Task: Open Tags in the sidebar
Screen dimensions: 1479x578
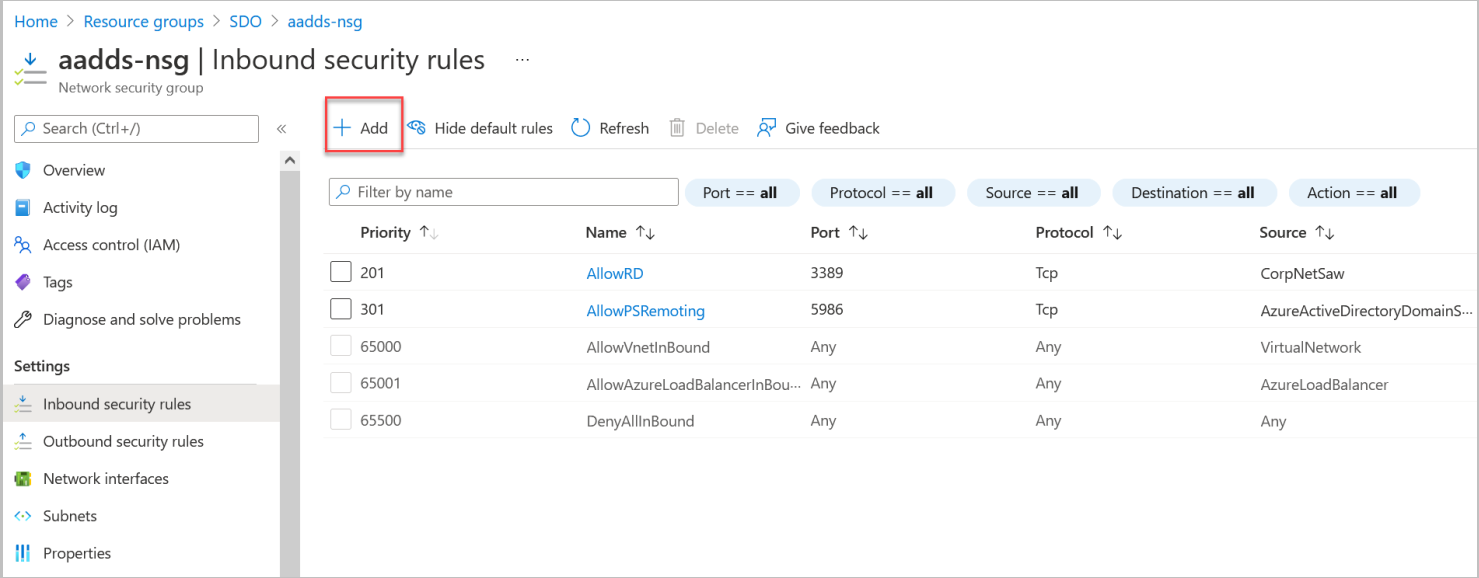Action: point(58,282)
